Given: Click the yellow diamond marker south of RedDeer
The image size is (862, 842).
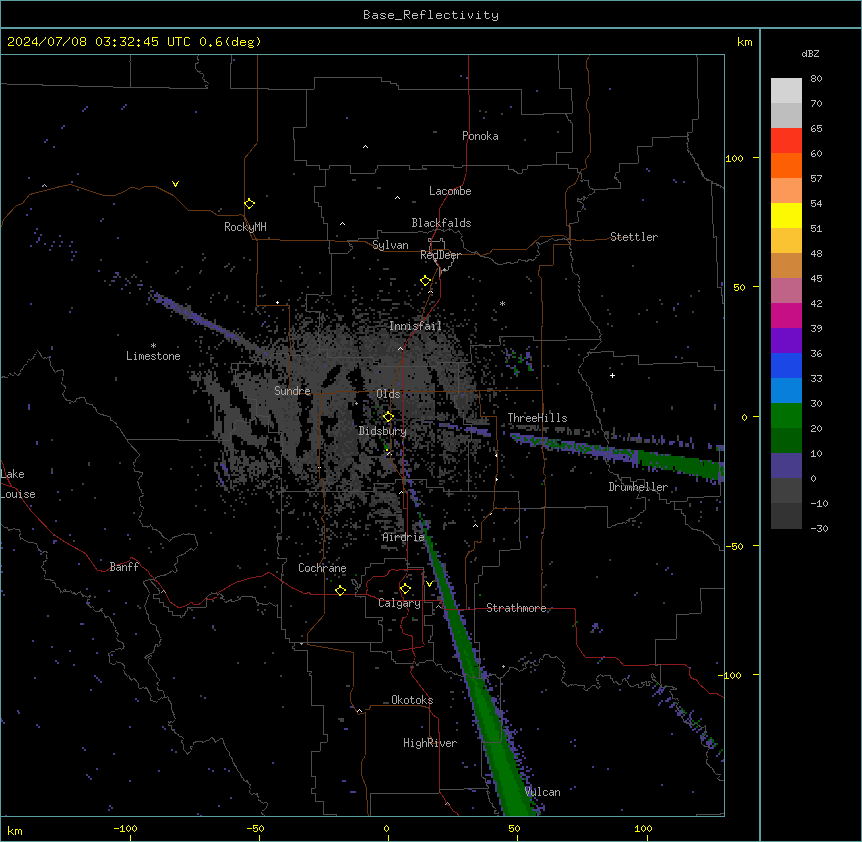Looking at the screenshot, I should (x=425, y=281).
